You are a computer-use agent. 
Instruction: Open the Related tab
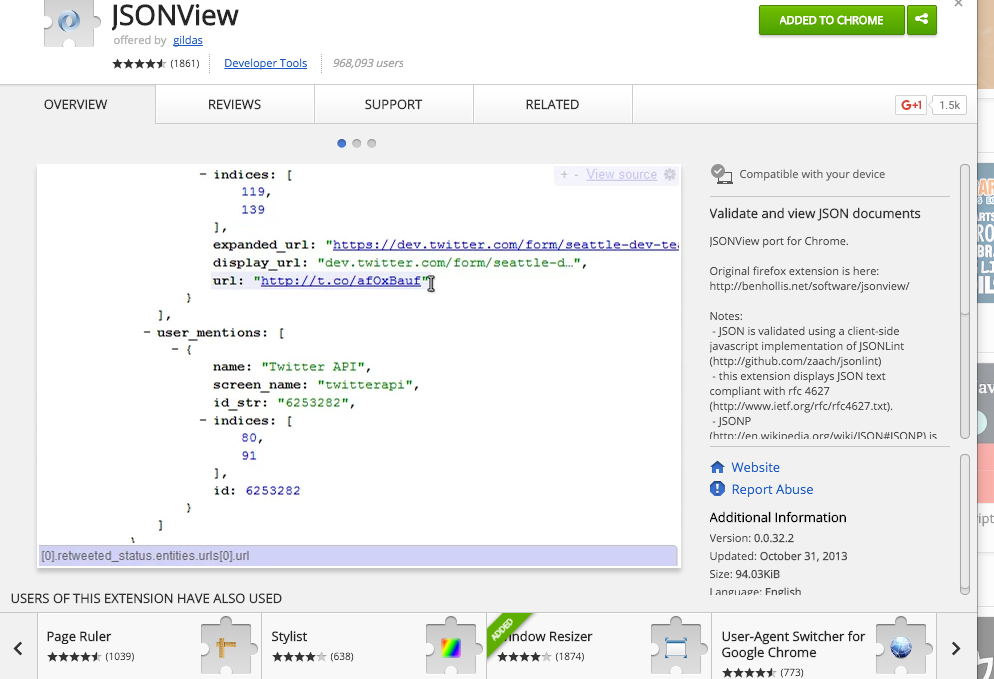552,105
